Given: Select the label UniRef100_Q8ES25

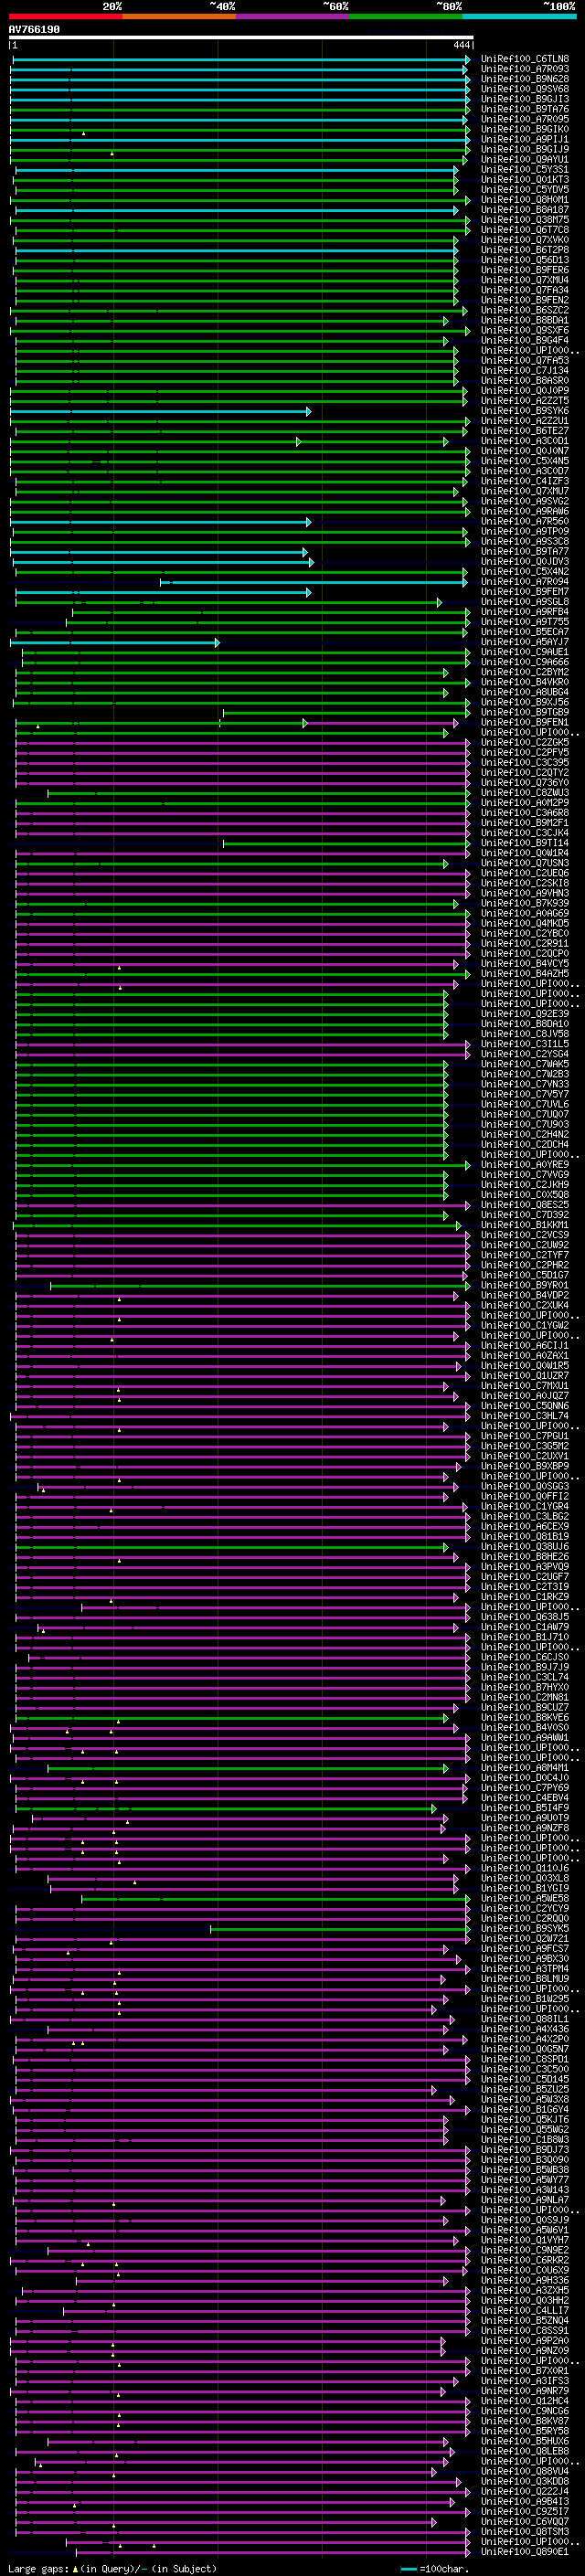Looking at the screenshot, I should point(525,1205).
